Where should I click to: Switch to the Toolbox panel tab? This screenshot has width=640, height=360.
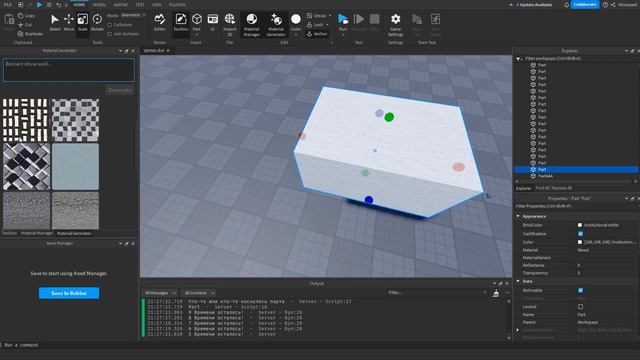(9, 233)
